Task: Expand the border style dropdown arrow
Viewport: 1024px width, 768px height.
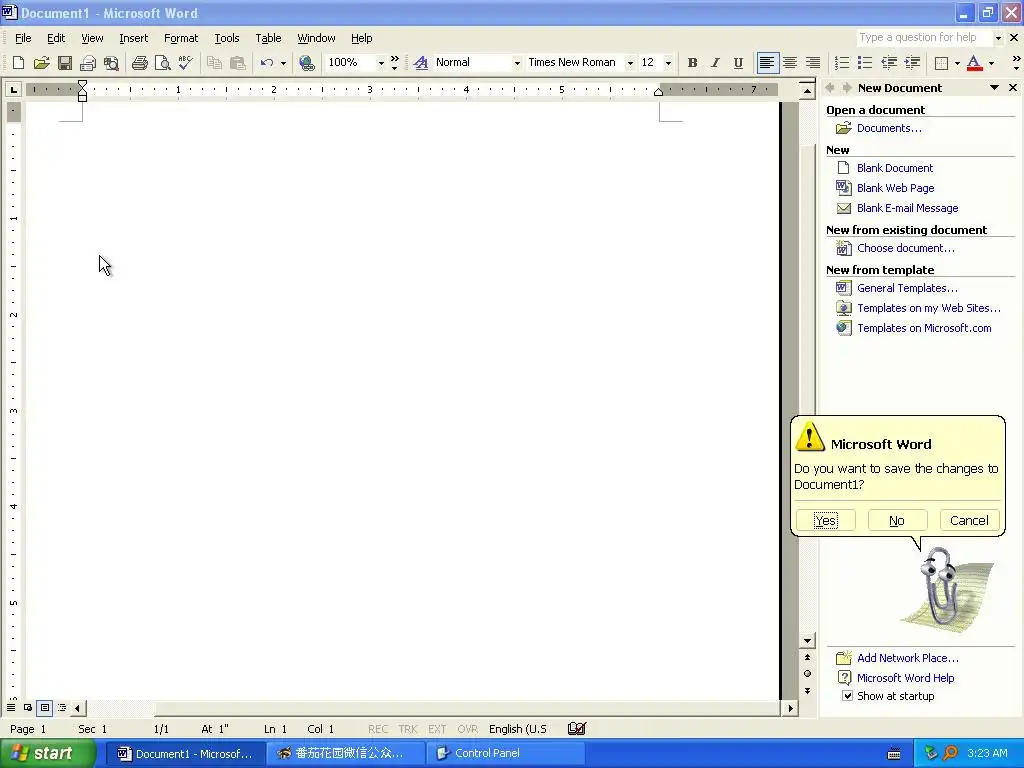Action: (x=957, y=63)
